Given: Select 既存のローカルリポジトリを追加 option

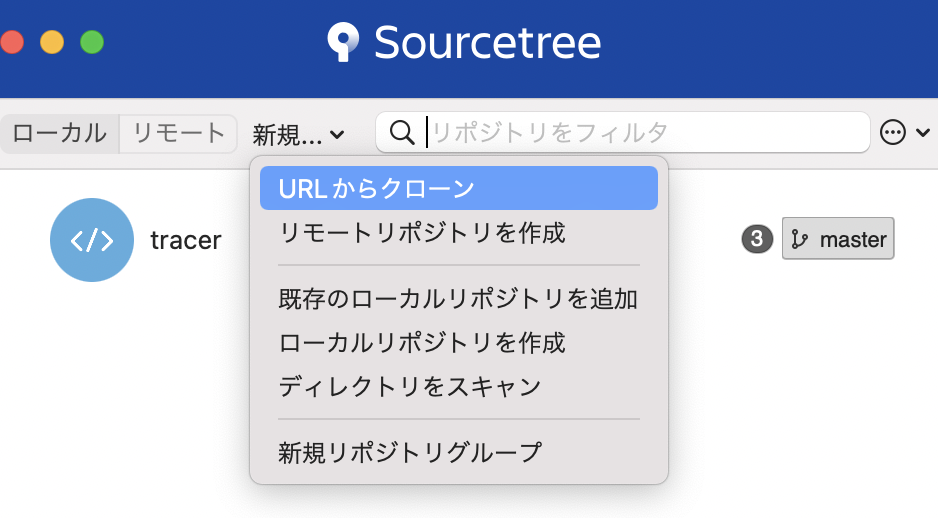Looking at the screenshot, I should [x=458, y=298].
